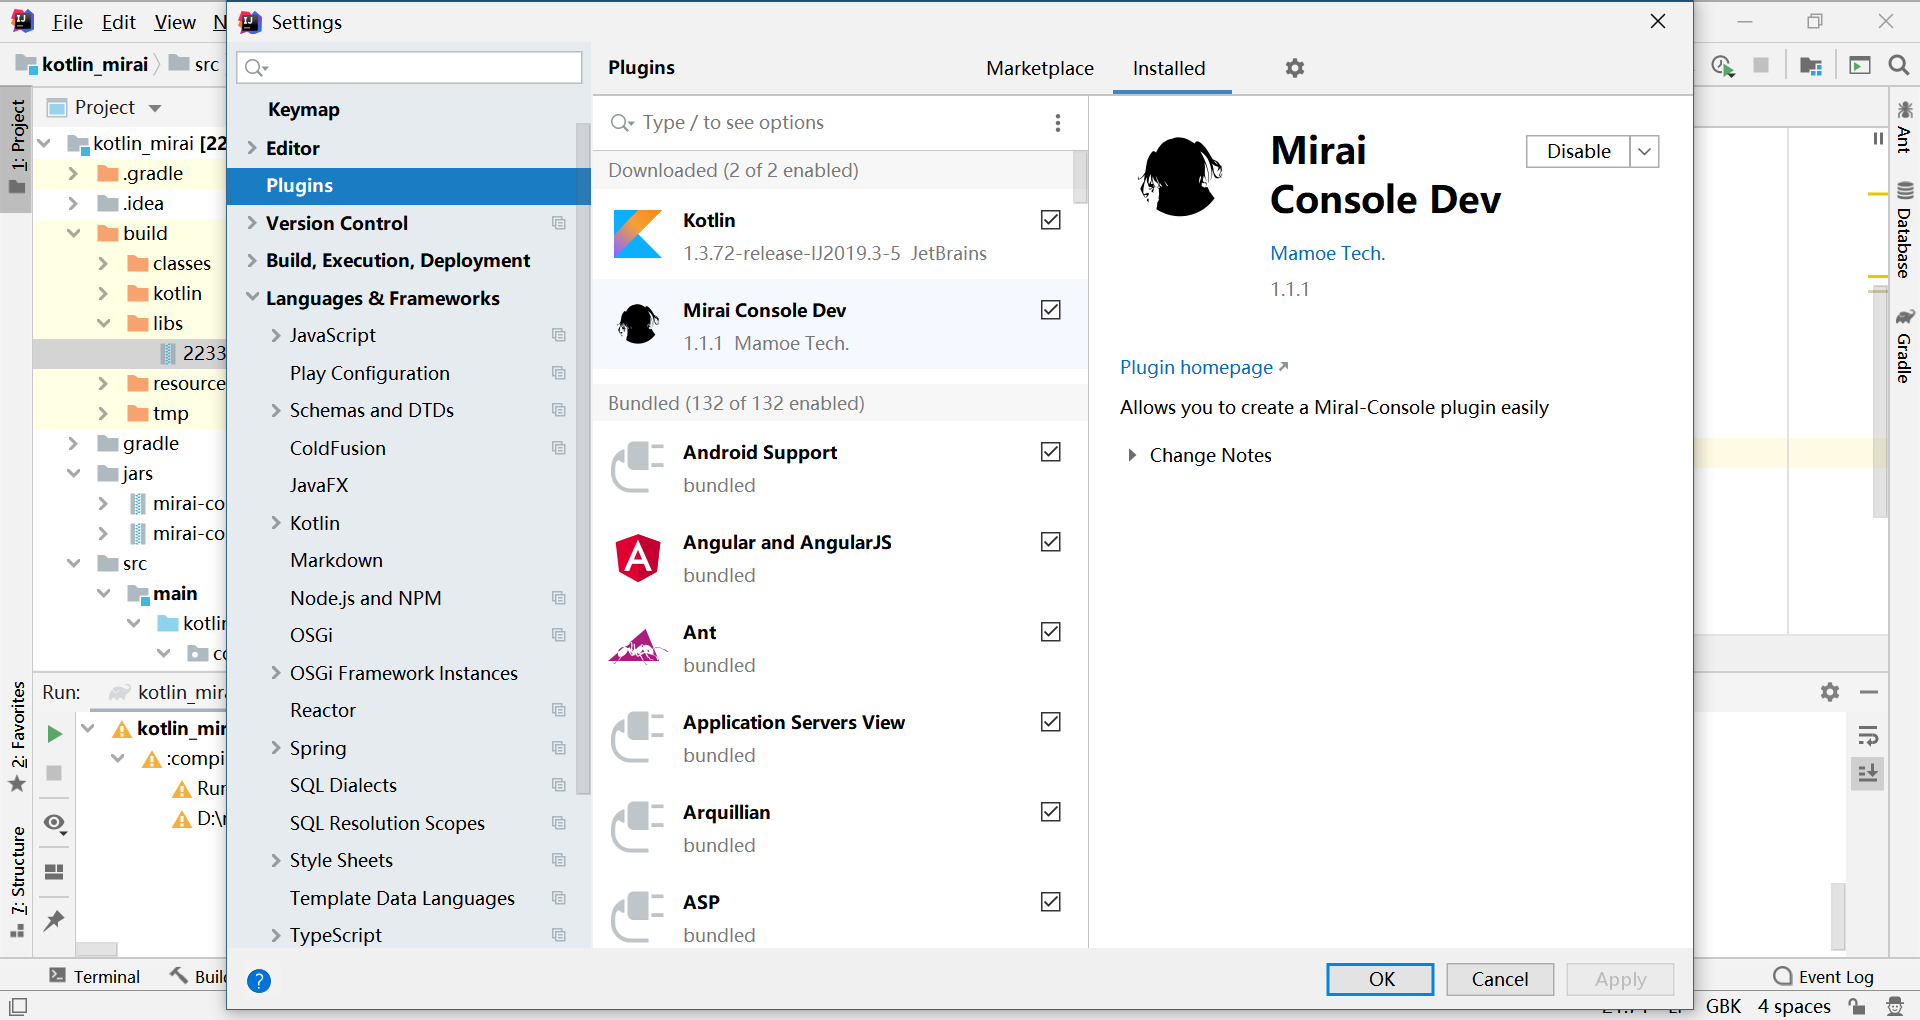The height and width of the screenshot is (1020, 1920).
Task: Click the GBK encoding status item
Action: coord(1723,1006)
